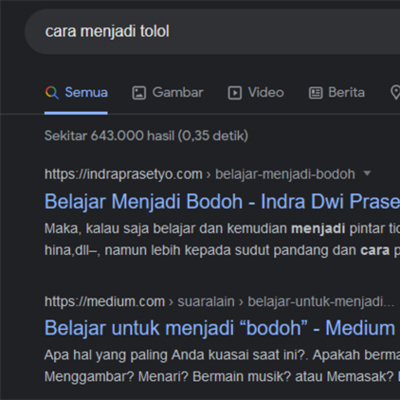Open the "Belajar Menjadi Bodoh - Indra Dwi" result
400x400 pixels.
[x=222, y=202]
